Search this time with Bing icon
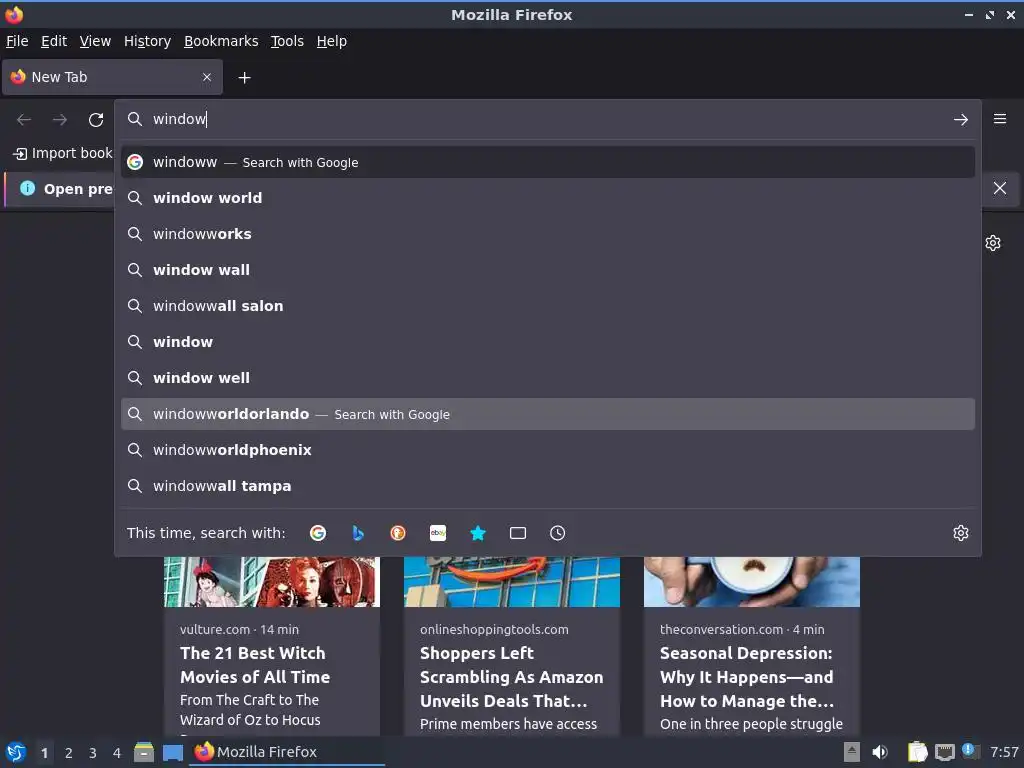Viewport: 1024px width, 768px height. (x=358, y=533)
